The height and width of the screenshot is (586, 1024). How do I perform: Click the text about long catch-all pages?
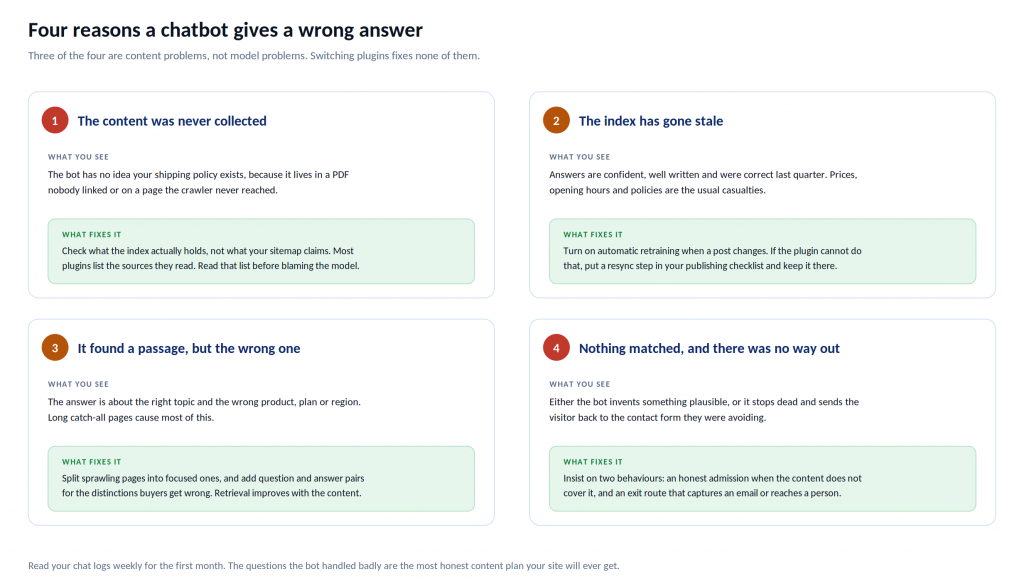click(x=131, y=417)
